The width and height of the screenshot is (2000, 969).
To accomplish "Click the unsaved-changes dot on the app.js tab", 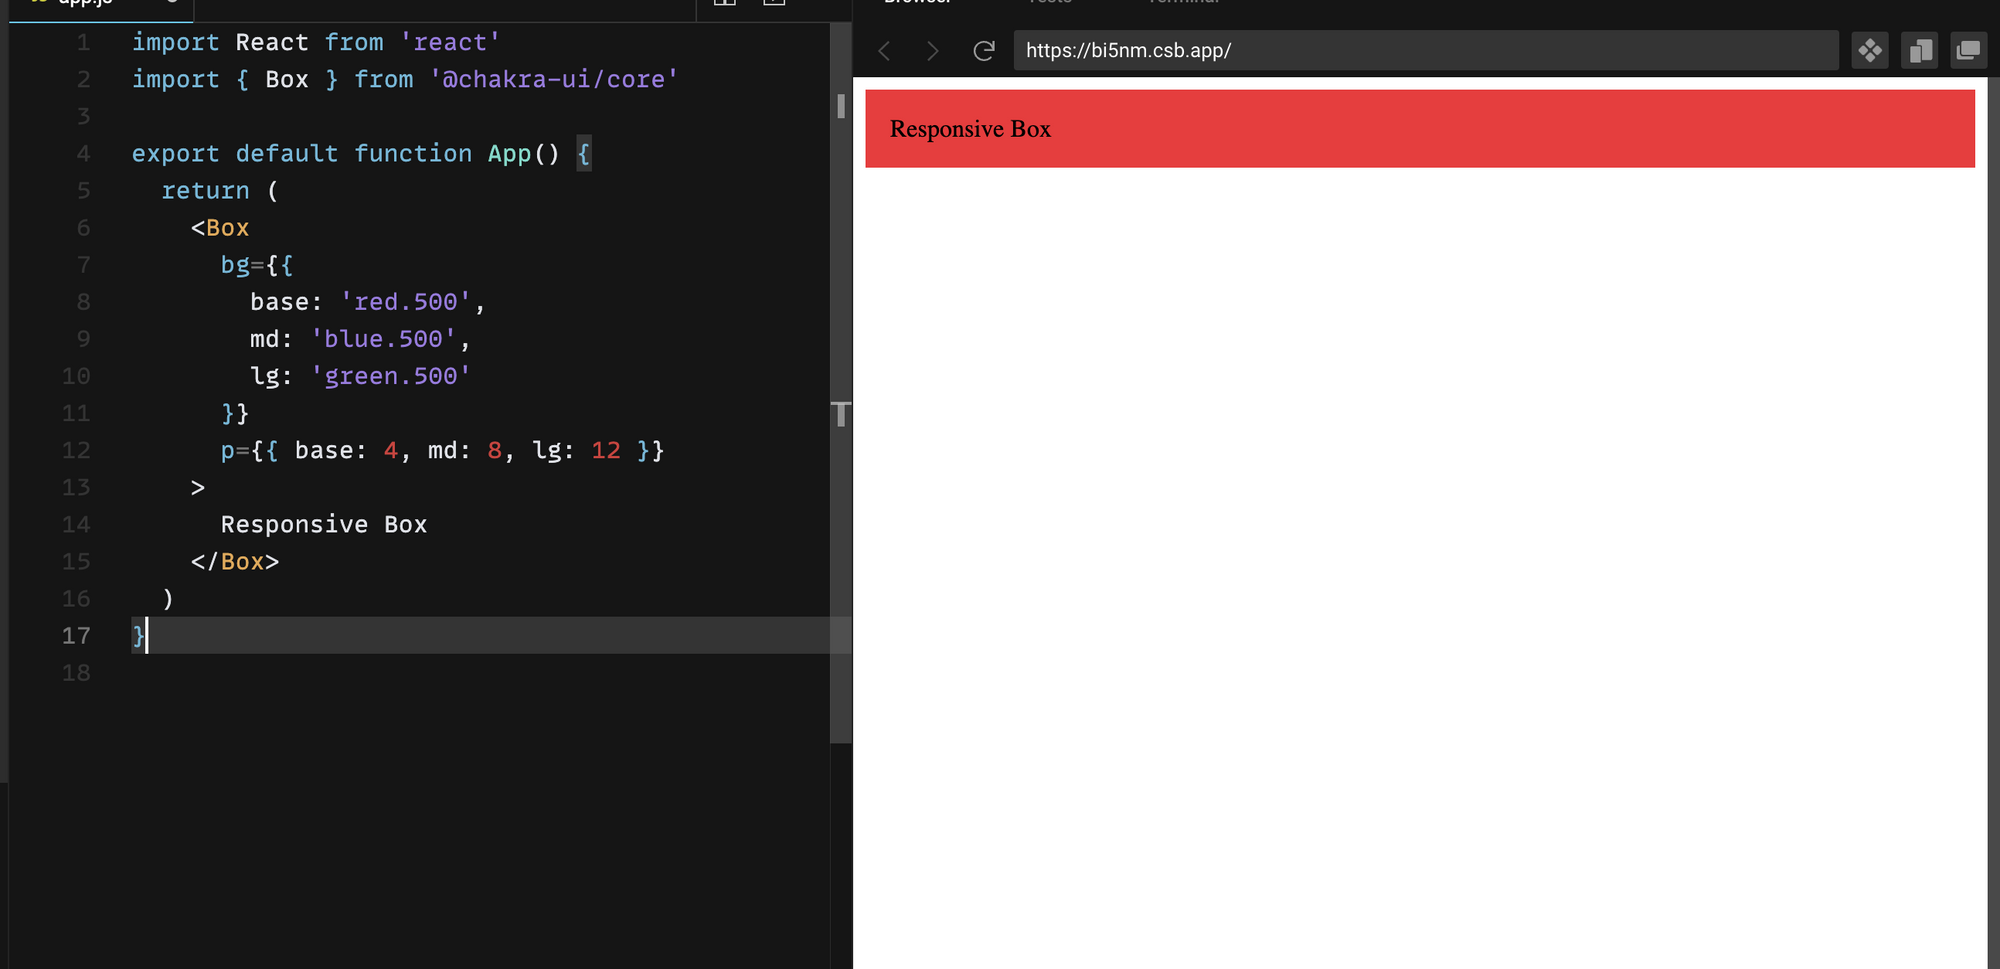I will click(172, 2).
